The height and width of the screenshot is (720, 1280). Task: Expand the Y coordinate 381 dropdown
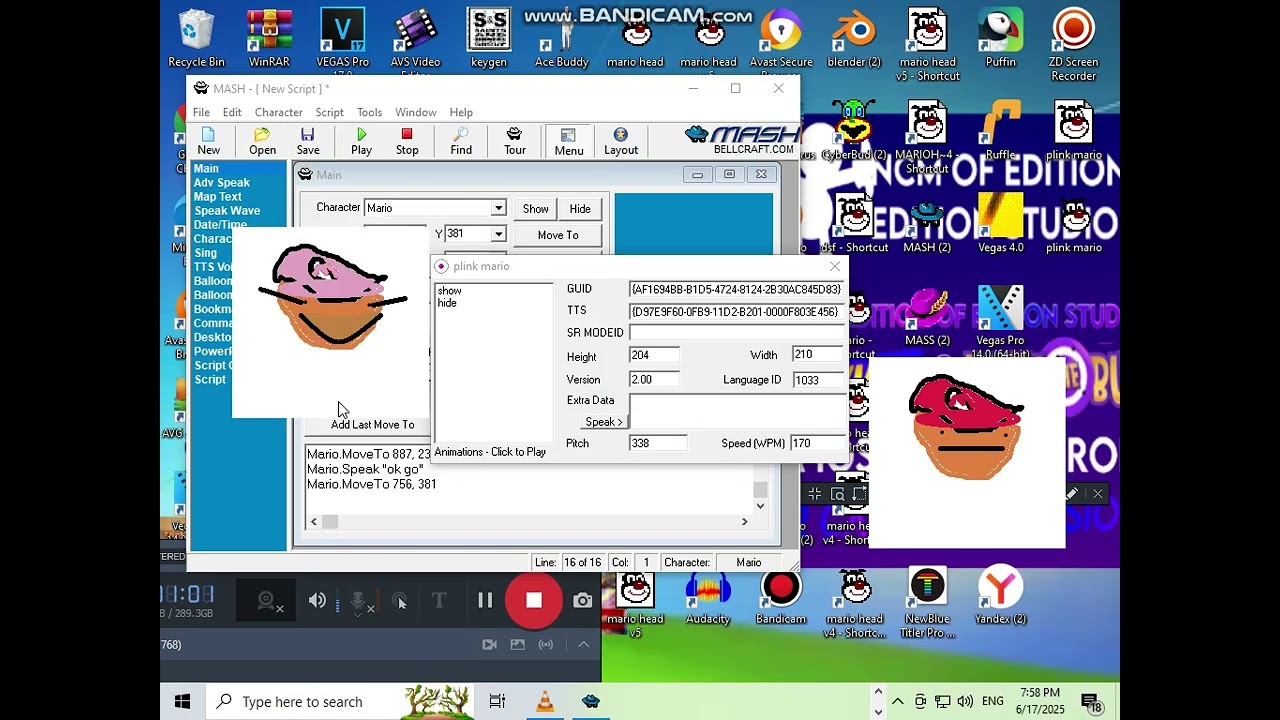497,234
